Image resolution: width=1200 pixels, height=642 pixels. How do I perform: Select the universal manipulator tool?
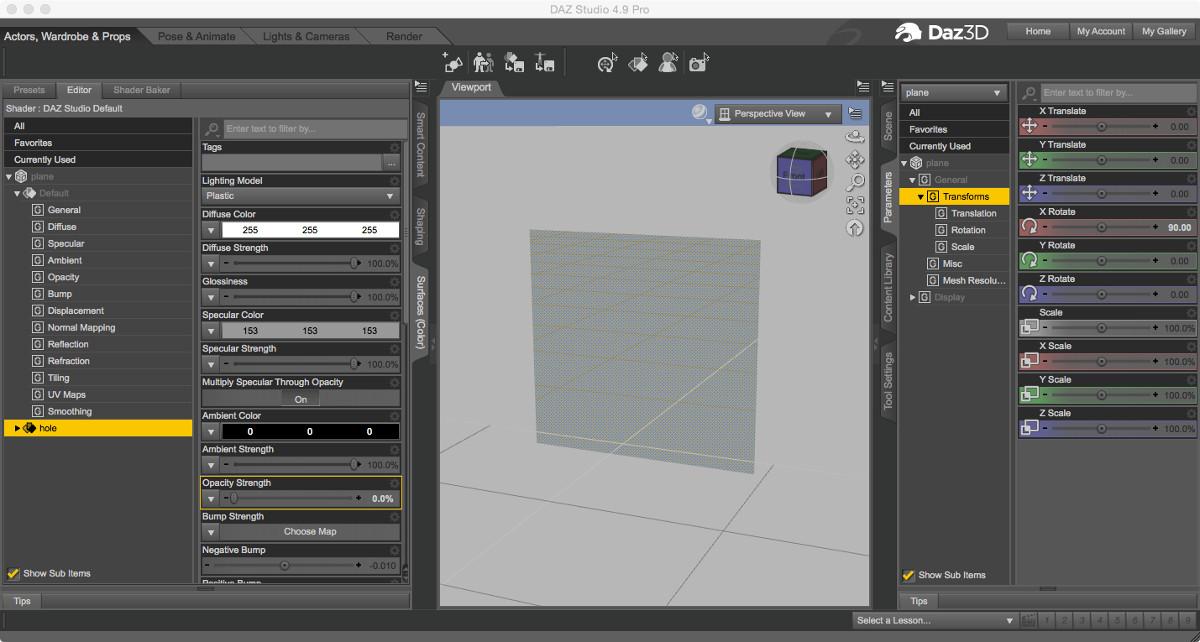(x=607, y=63)
